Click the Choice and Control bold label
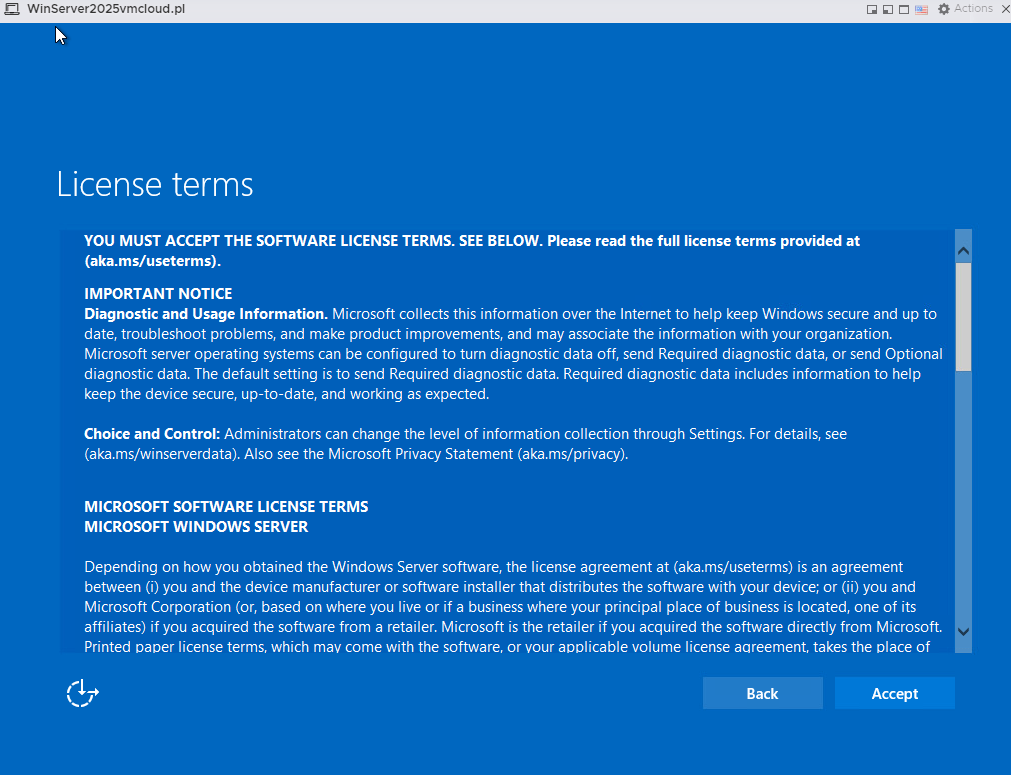Screen dimensions: 1011x775 click(152, 434)
